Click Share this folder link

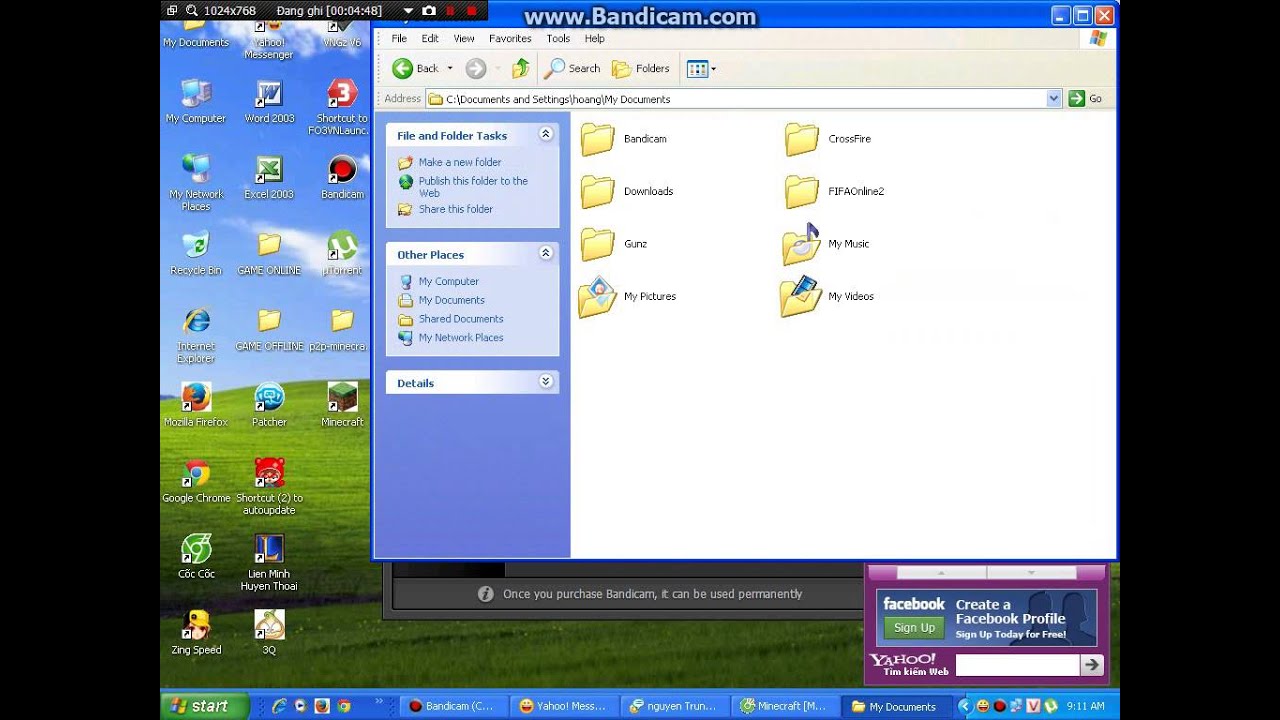click(456, 209)
